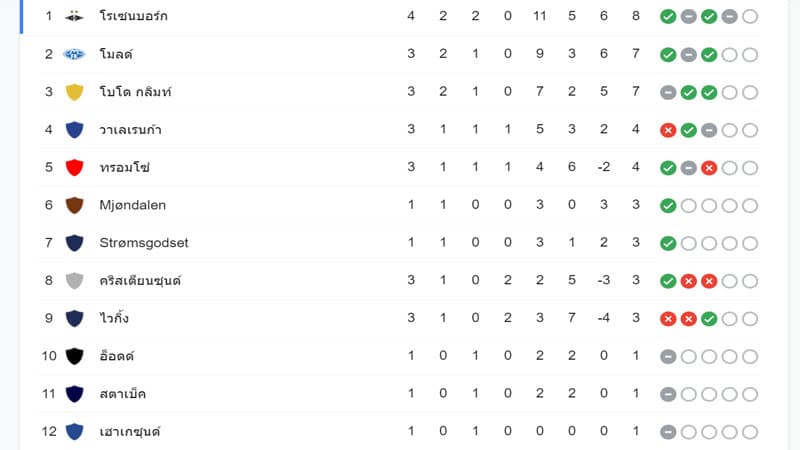Screen dimensions: 800x450
Task: Click the red loss icon in row 4
Action: point(668,130)
